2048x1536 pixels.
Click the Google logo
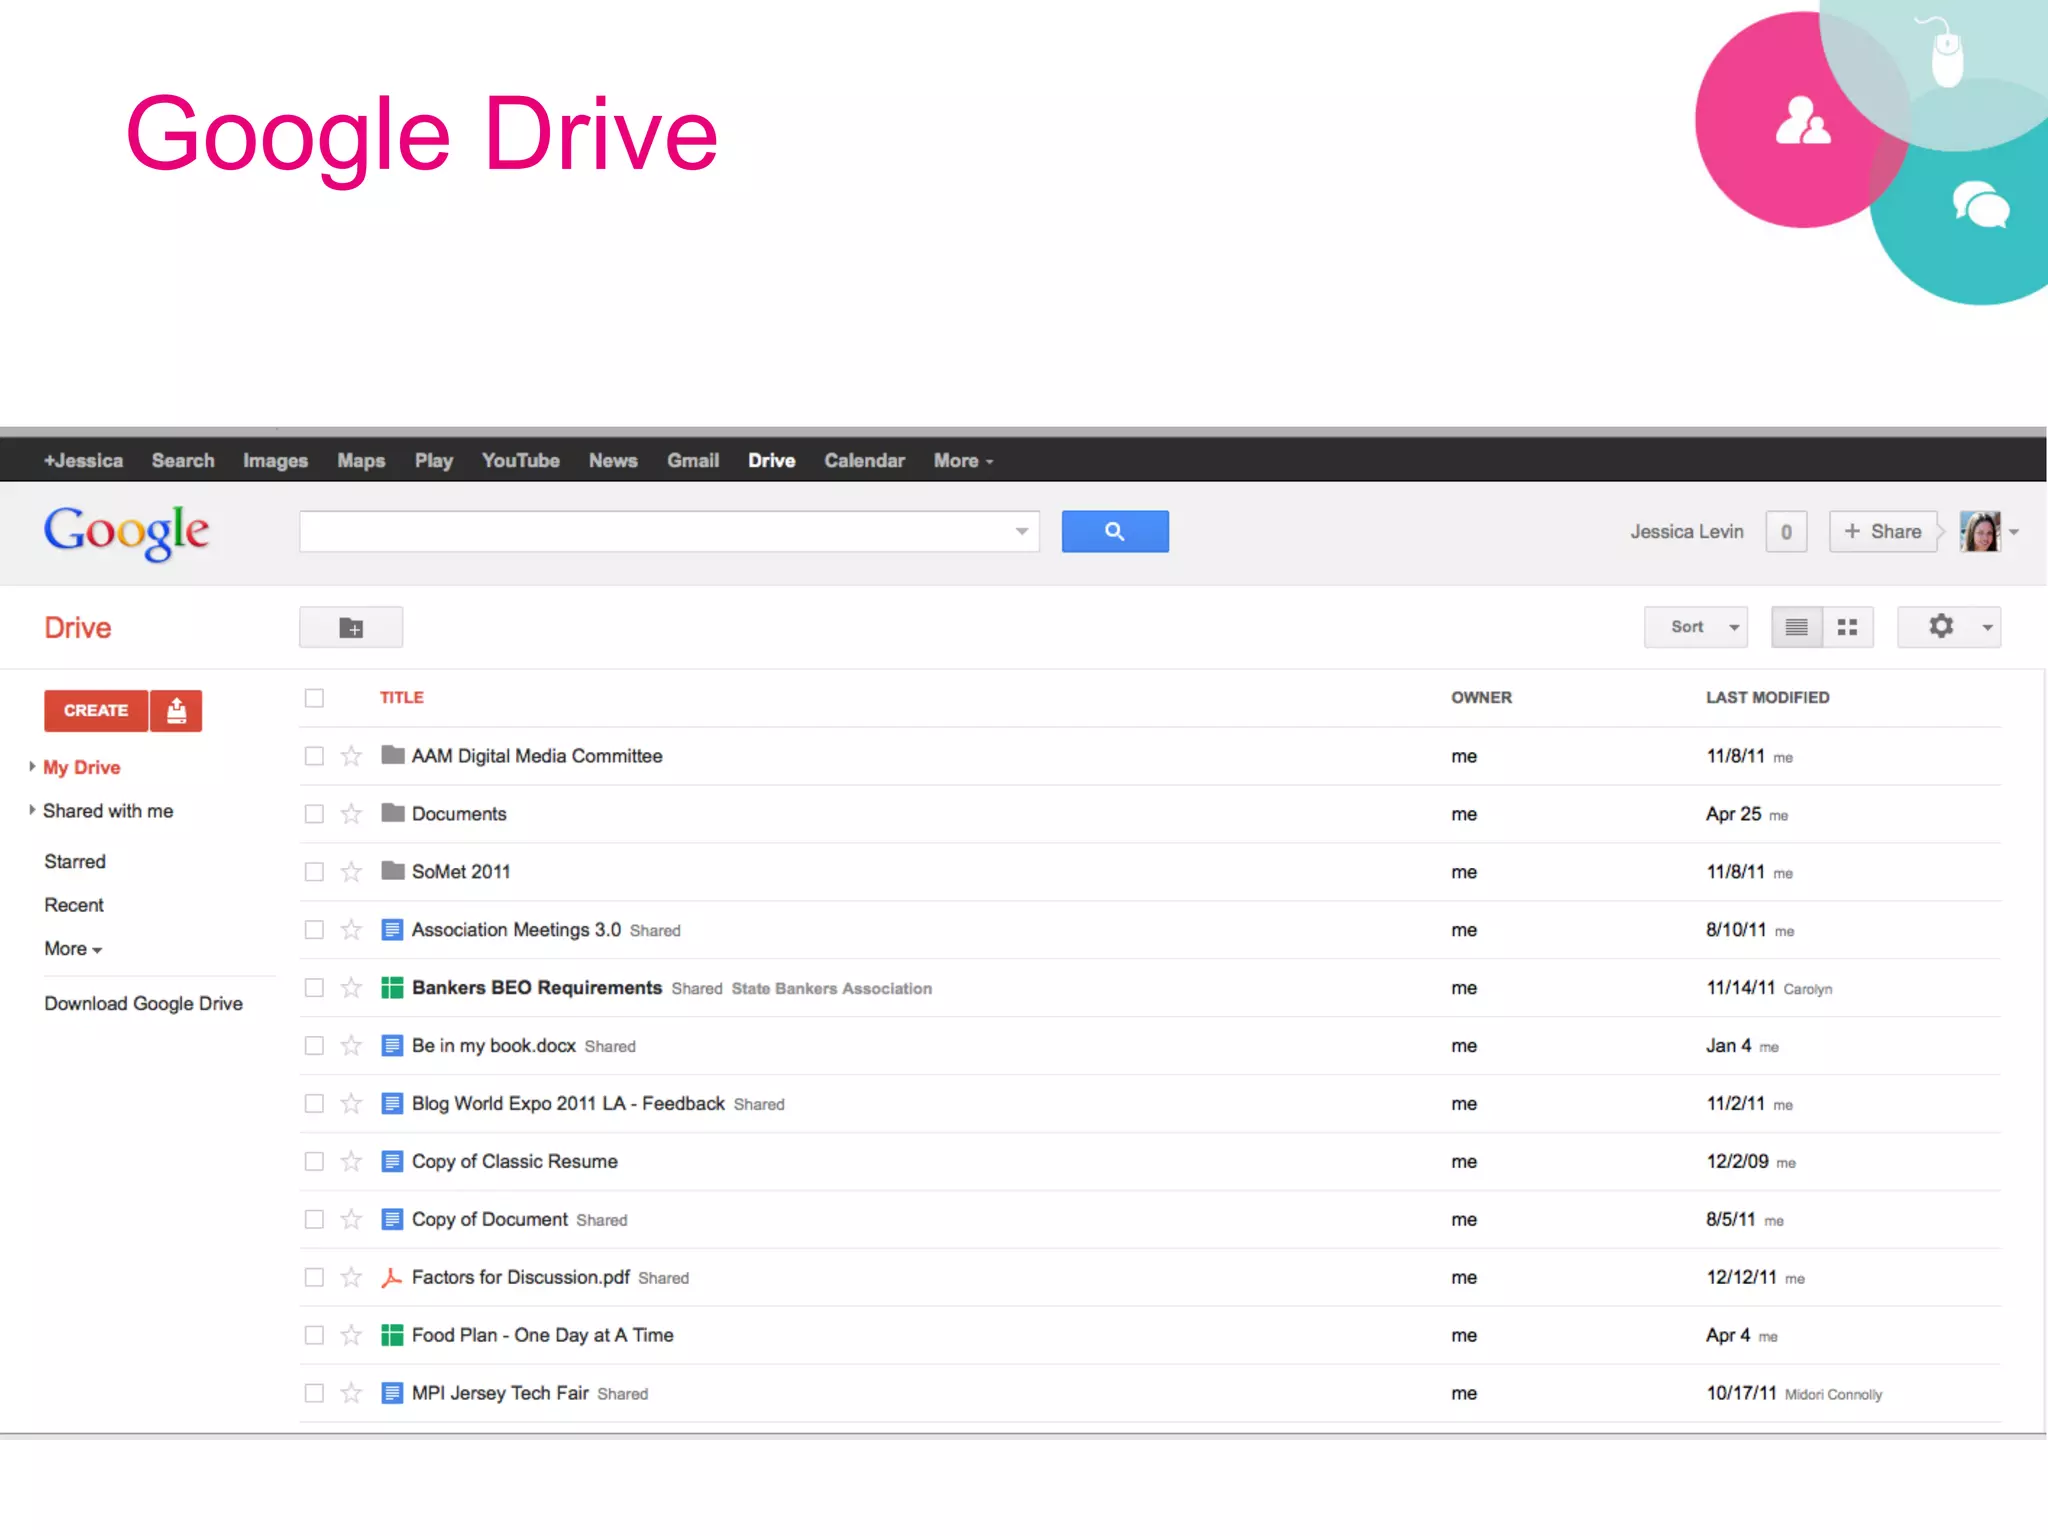126,533
